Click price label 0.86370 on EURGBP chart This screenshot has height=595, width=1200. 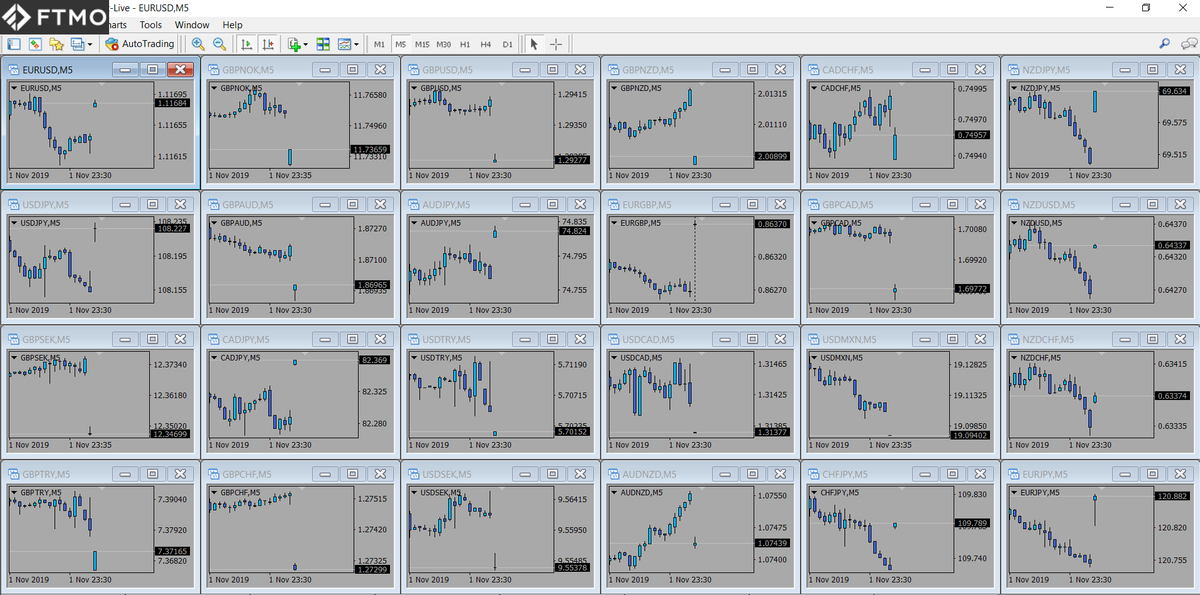click(773, 224)
